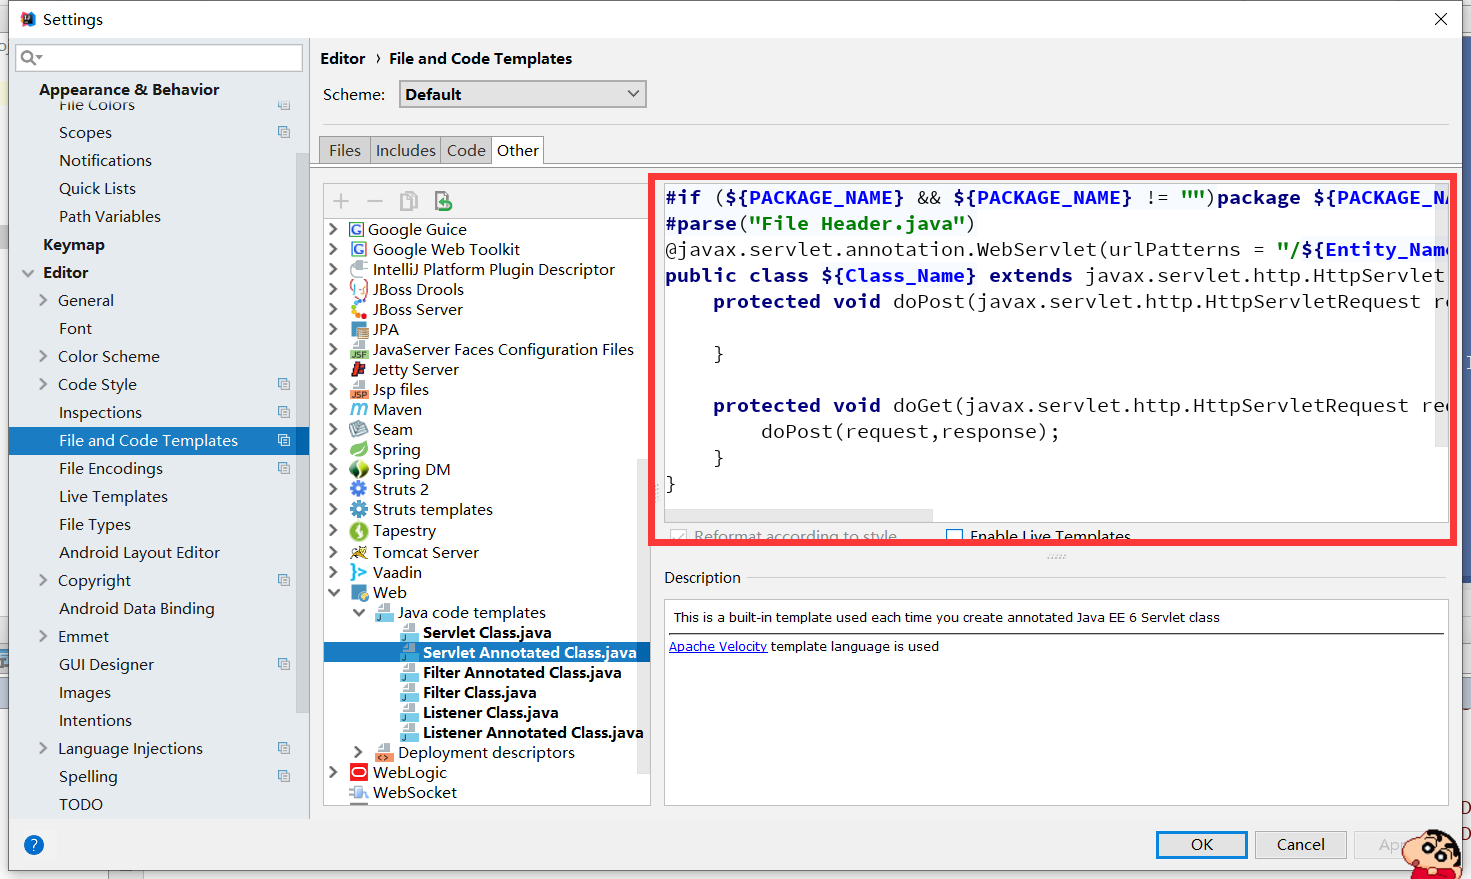Switch to the Files tab
The width and height of the screenshot is (1471, 879).
click(344, 150)
